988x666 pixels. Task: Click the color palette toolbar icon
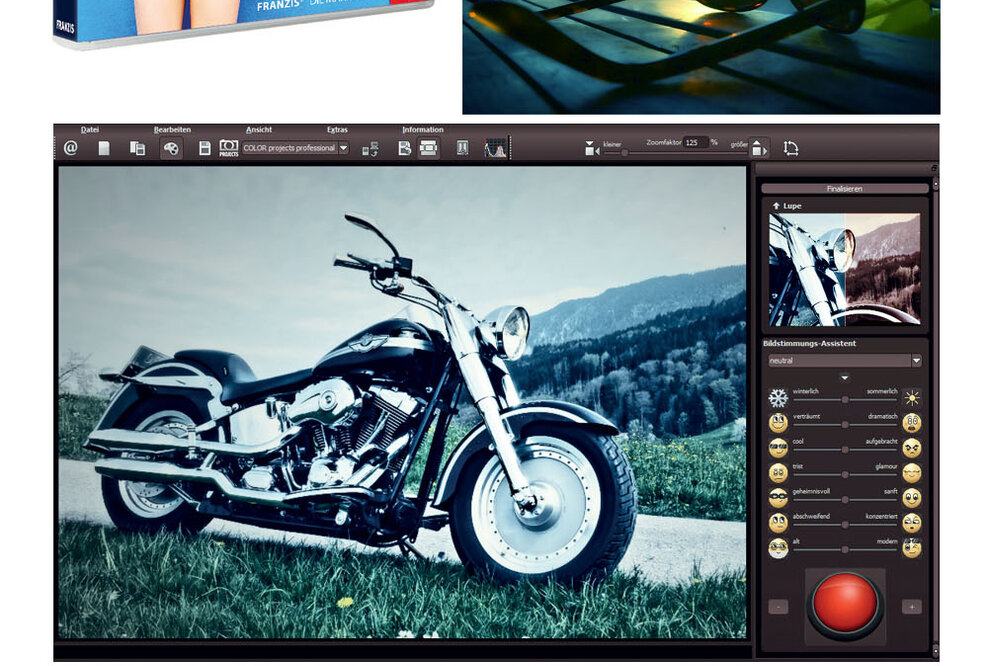[171, 148]
